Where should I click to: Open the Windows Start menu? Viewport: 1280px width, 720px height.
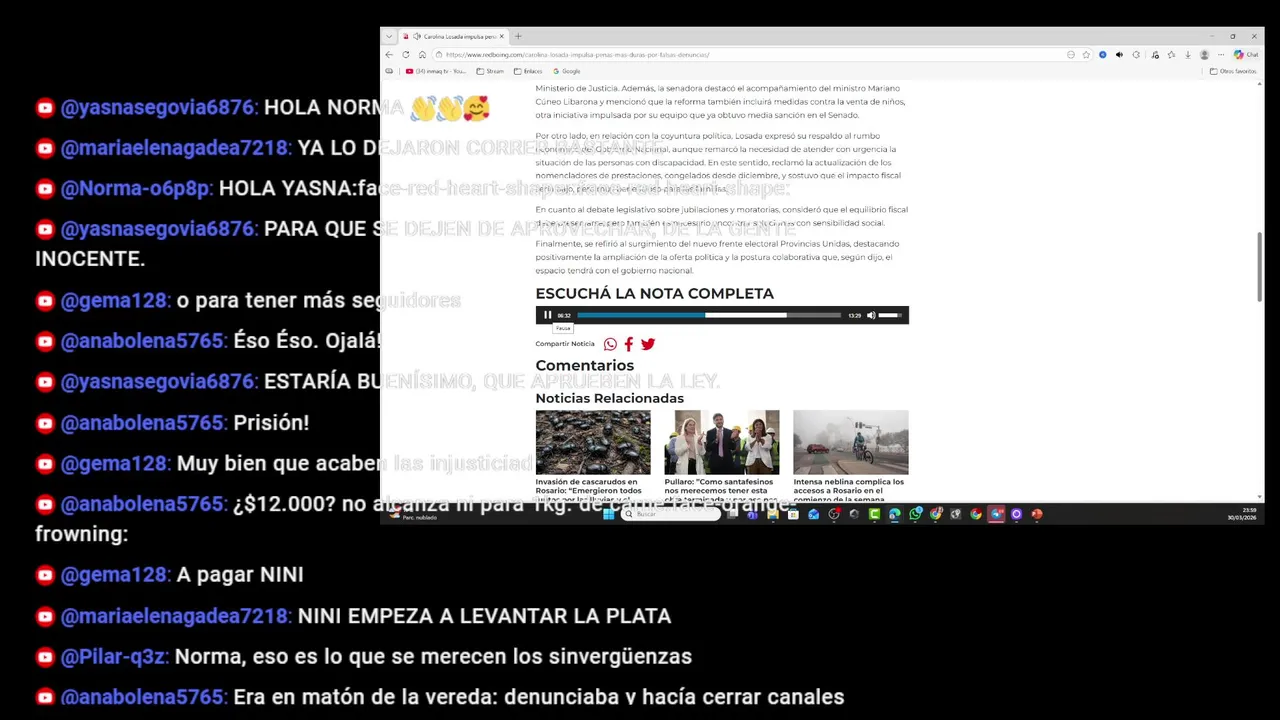click(x=608, y=515)
